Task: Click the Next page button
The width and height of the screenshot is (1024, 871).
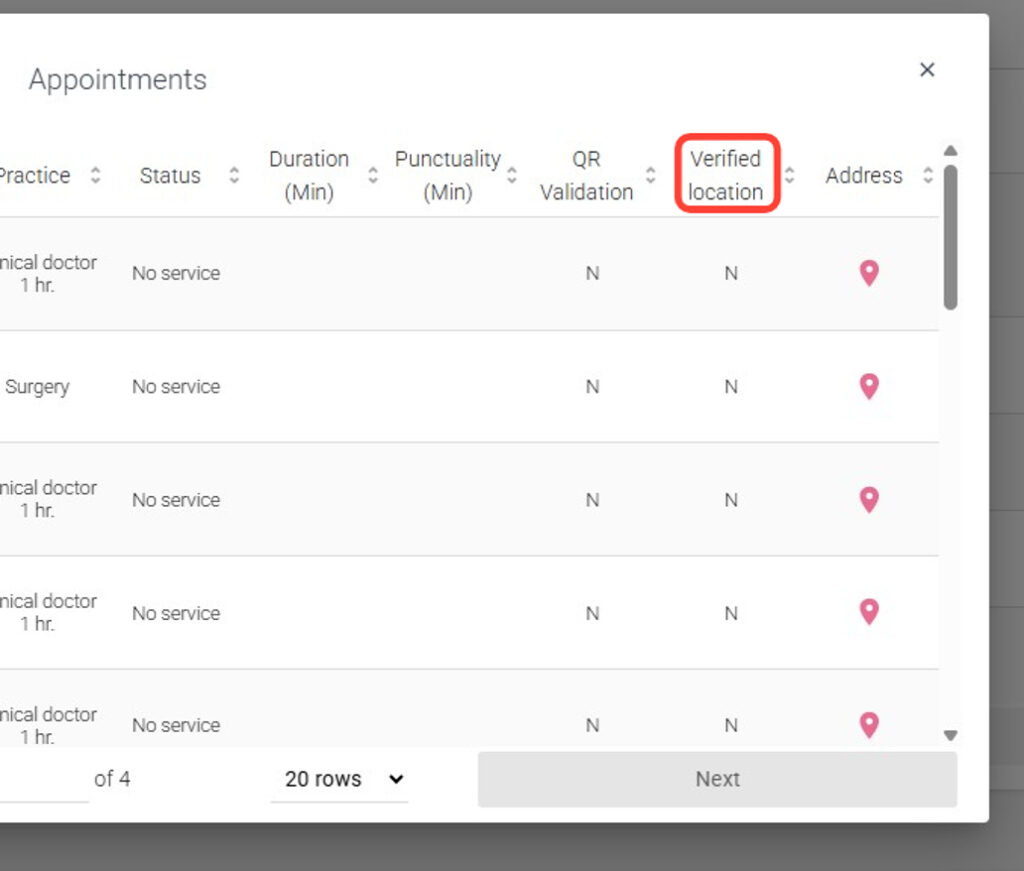Action: tap(717, 779)
